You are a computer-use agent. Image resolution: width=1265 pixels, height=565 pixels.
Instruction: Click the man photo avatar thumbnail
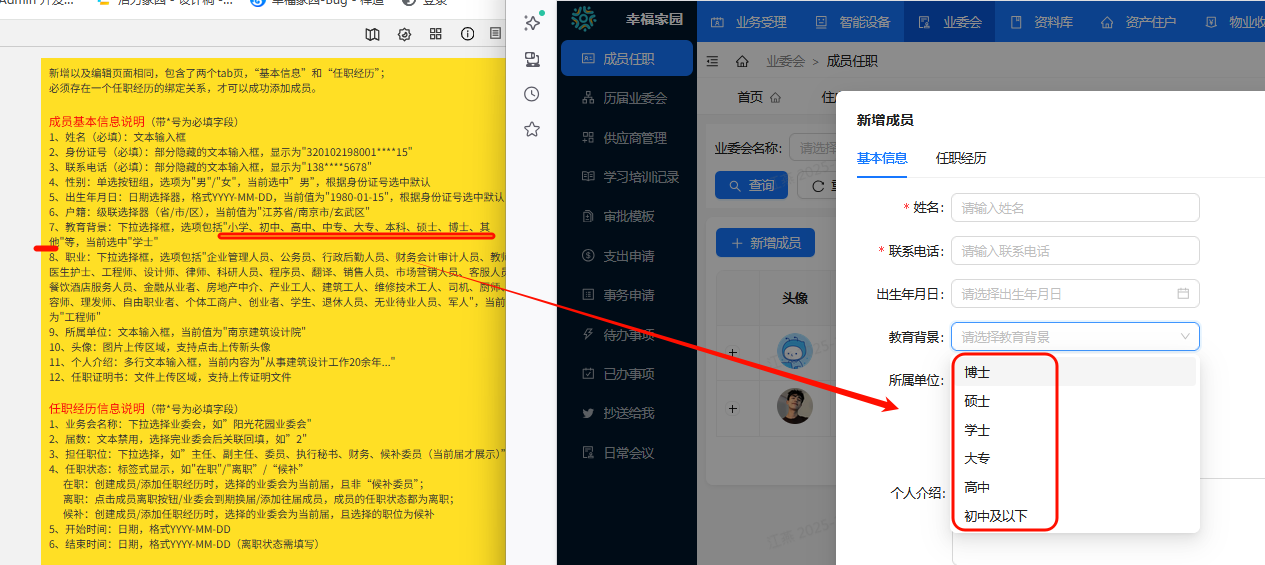coord(795,406)
